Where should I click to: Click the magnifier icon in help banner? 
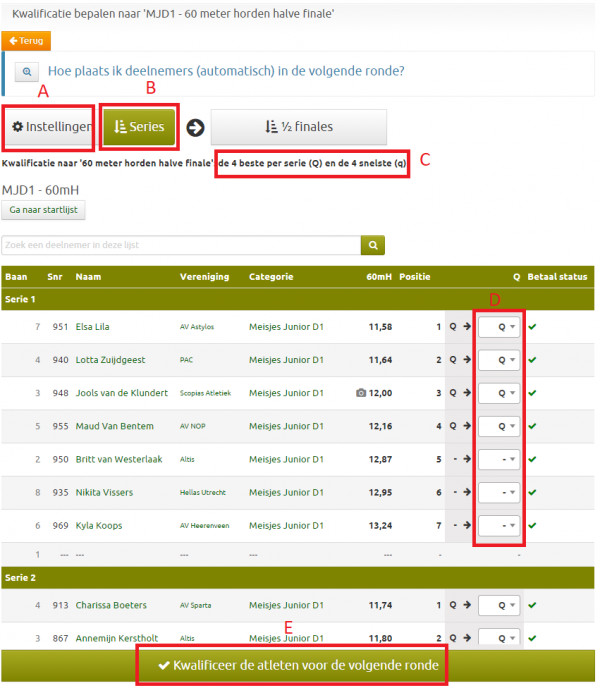pyautogui.click(x=26, y=72)
